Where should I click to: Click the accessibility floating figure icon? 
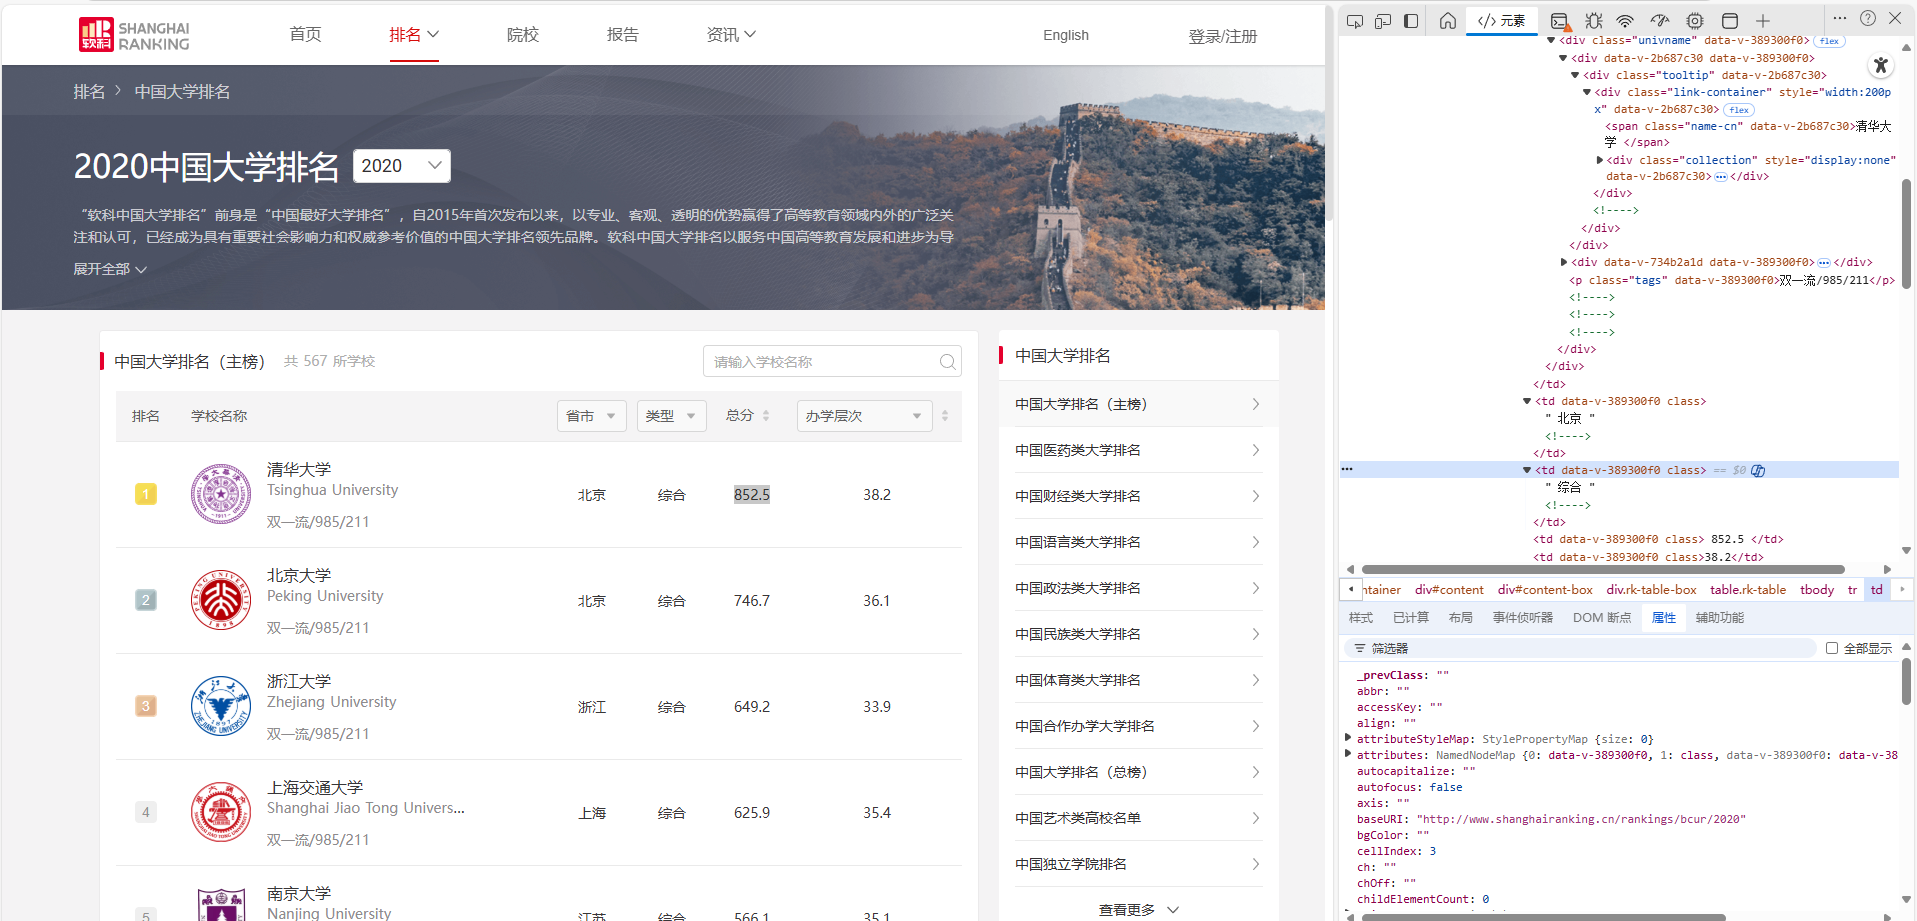pyautogui.click(x=1881, y=65)
